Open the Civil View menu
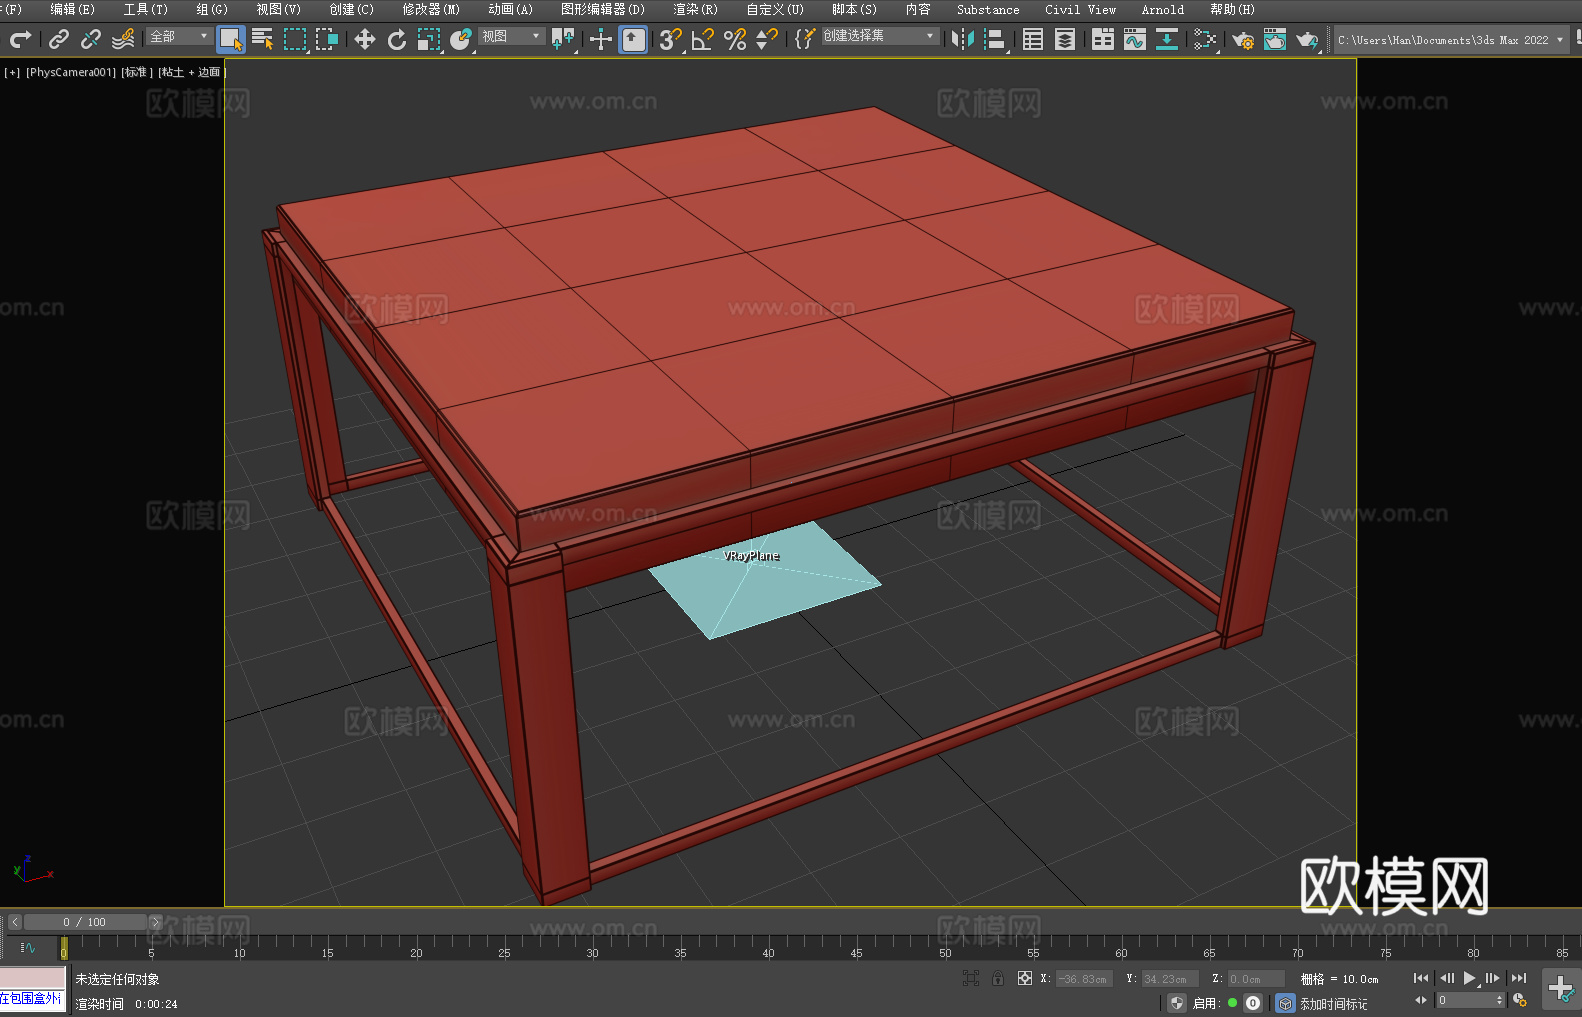Viewport: 1582px width, 1017px height. pyautogui.click(x=1080, y=9)
